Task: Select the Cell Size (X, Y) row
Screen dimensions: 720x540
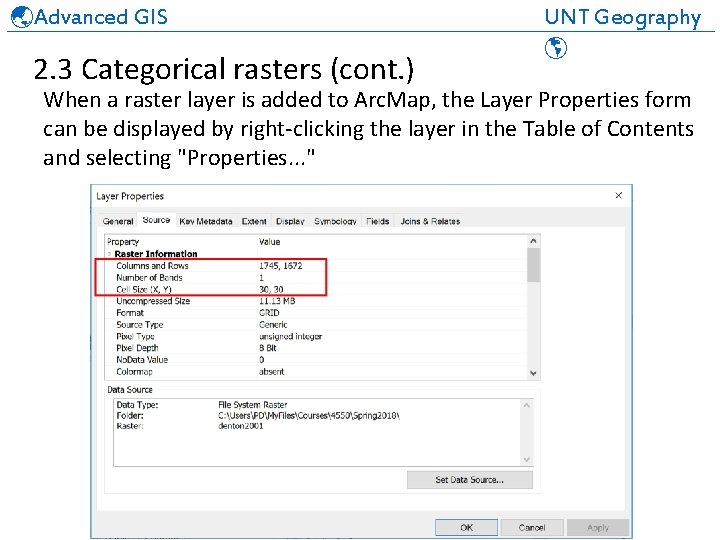Action: (x=315, y=289)
